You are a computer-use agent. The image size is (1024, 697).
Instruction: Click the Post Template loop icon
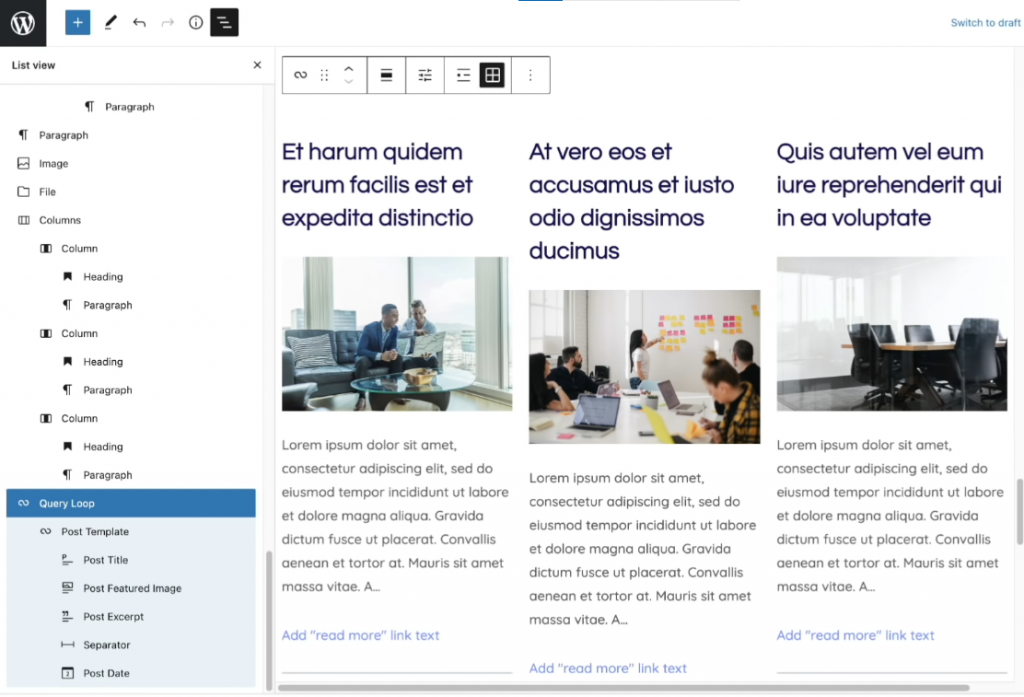[45, 531]
